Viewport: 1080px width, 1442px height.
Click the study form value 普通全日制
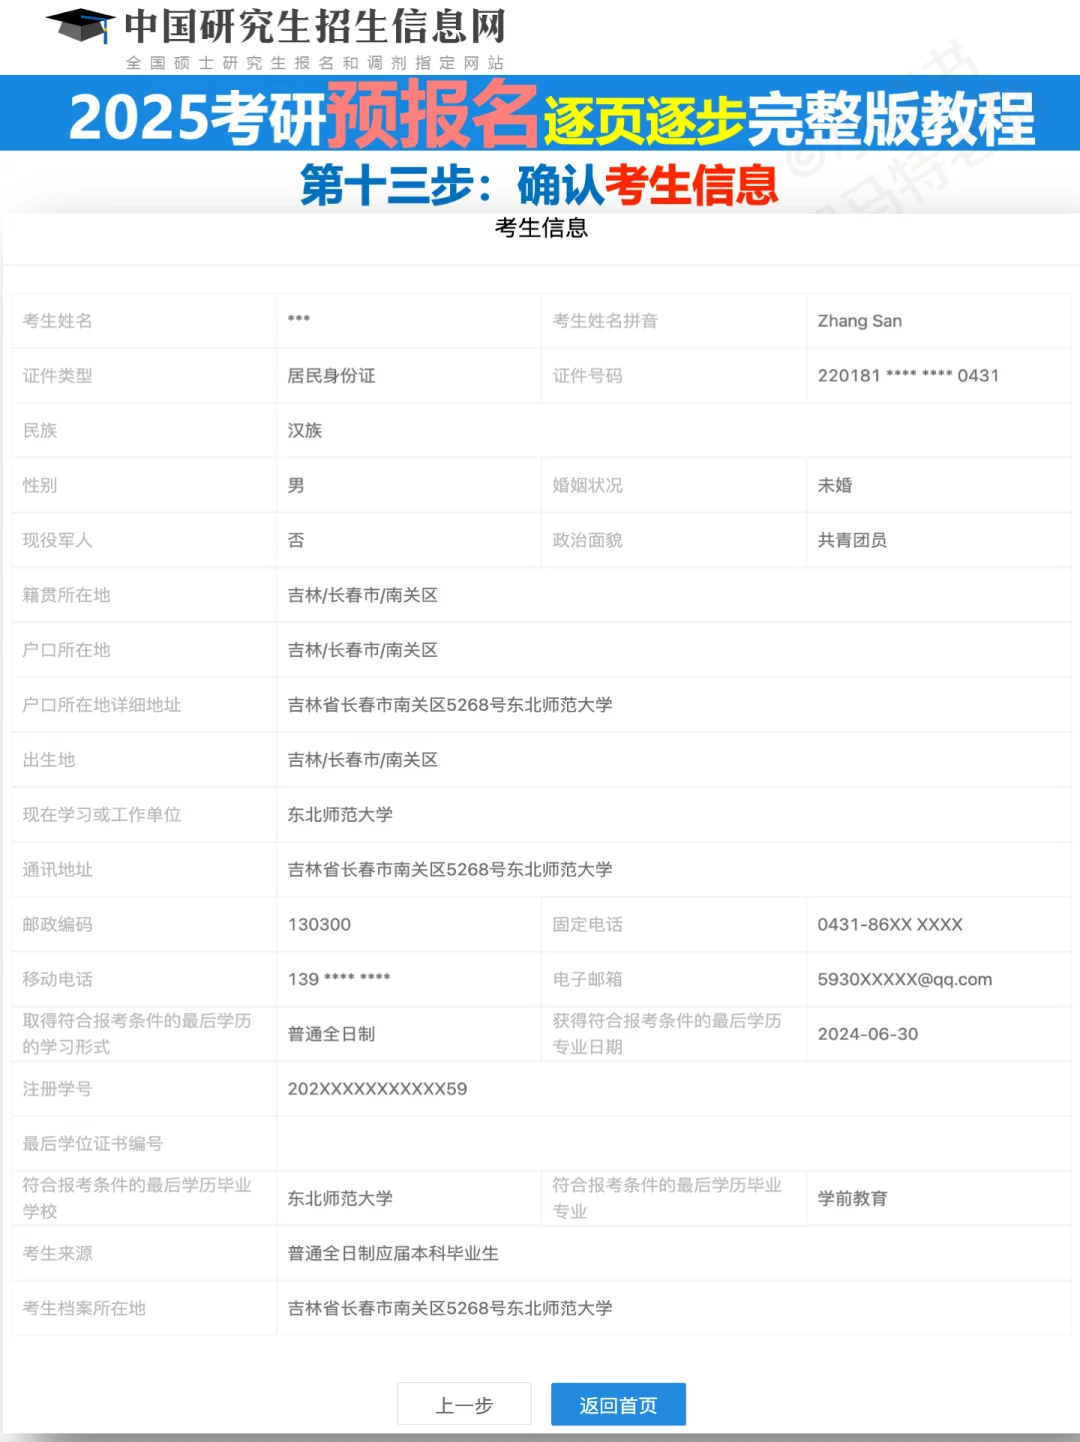pyautogui.click(x=331, y=1034)
